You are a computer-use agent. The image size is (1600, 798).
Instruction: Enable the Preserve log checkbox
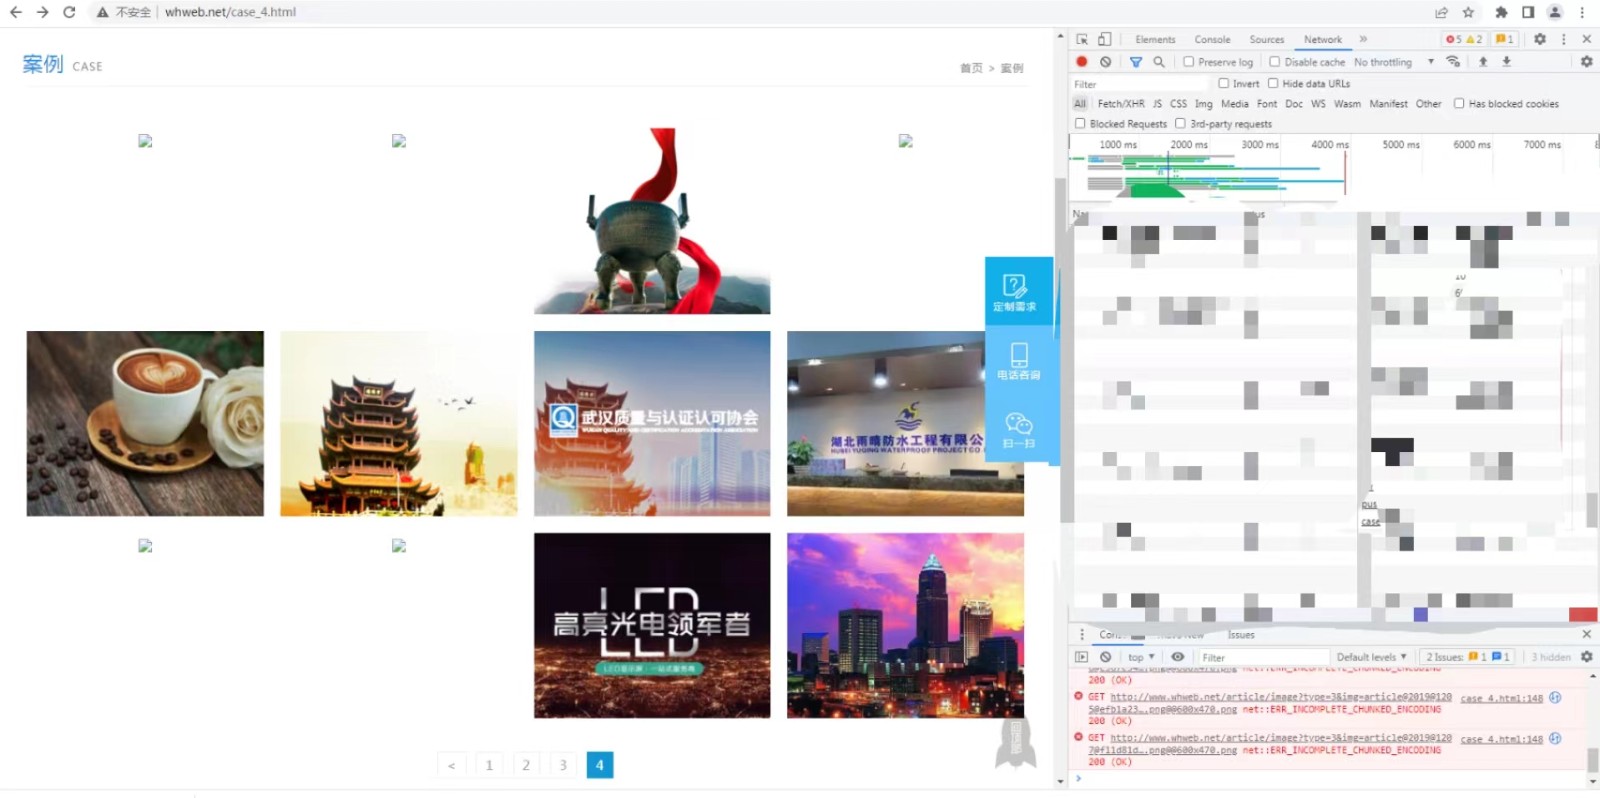click(1189, 62)
